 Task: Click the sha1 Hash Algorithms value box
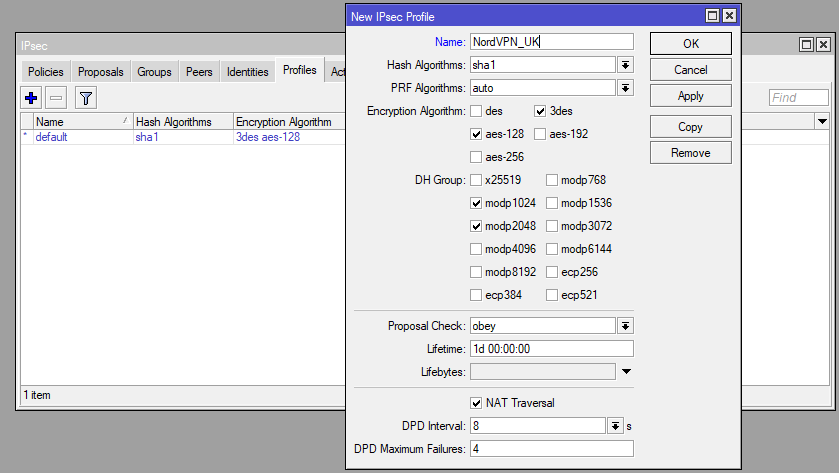click(x=543, y=65)
